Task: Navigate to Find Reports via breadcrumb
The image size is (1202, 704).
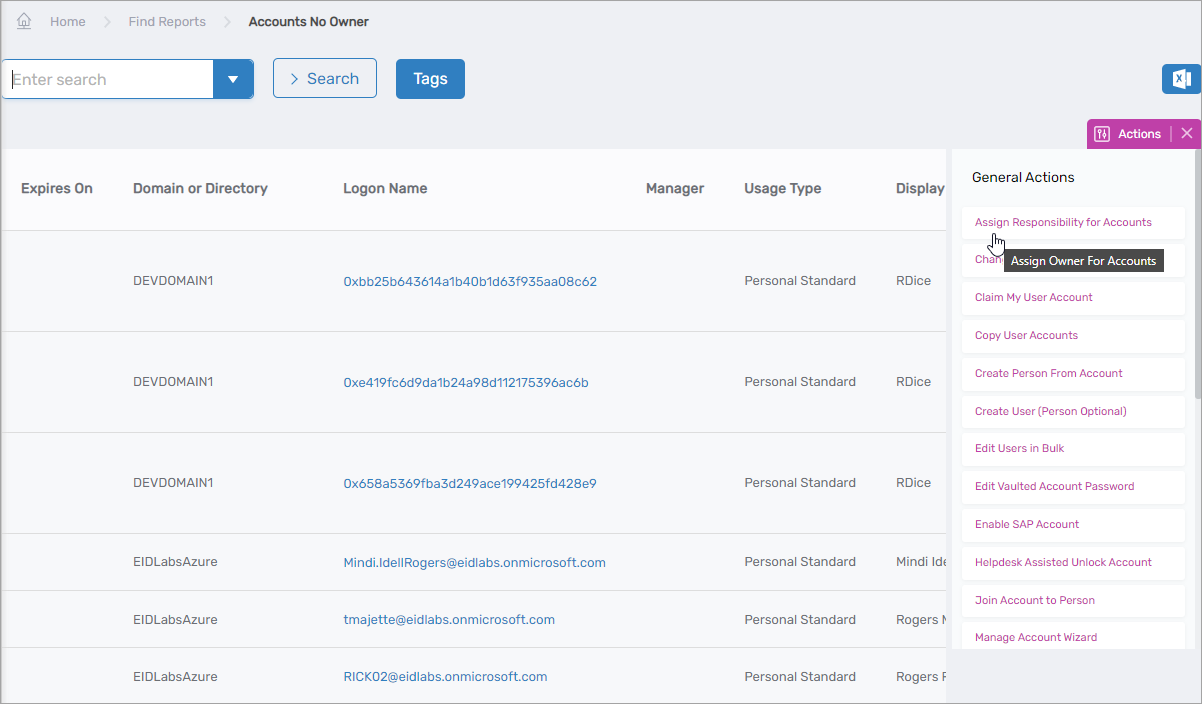Action: (166, 21)
